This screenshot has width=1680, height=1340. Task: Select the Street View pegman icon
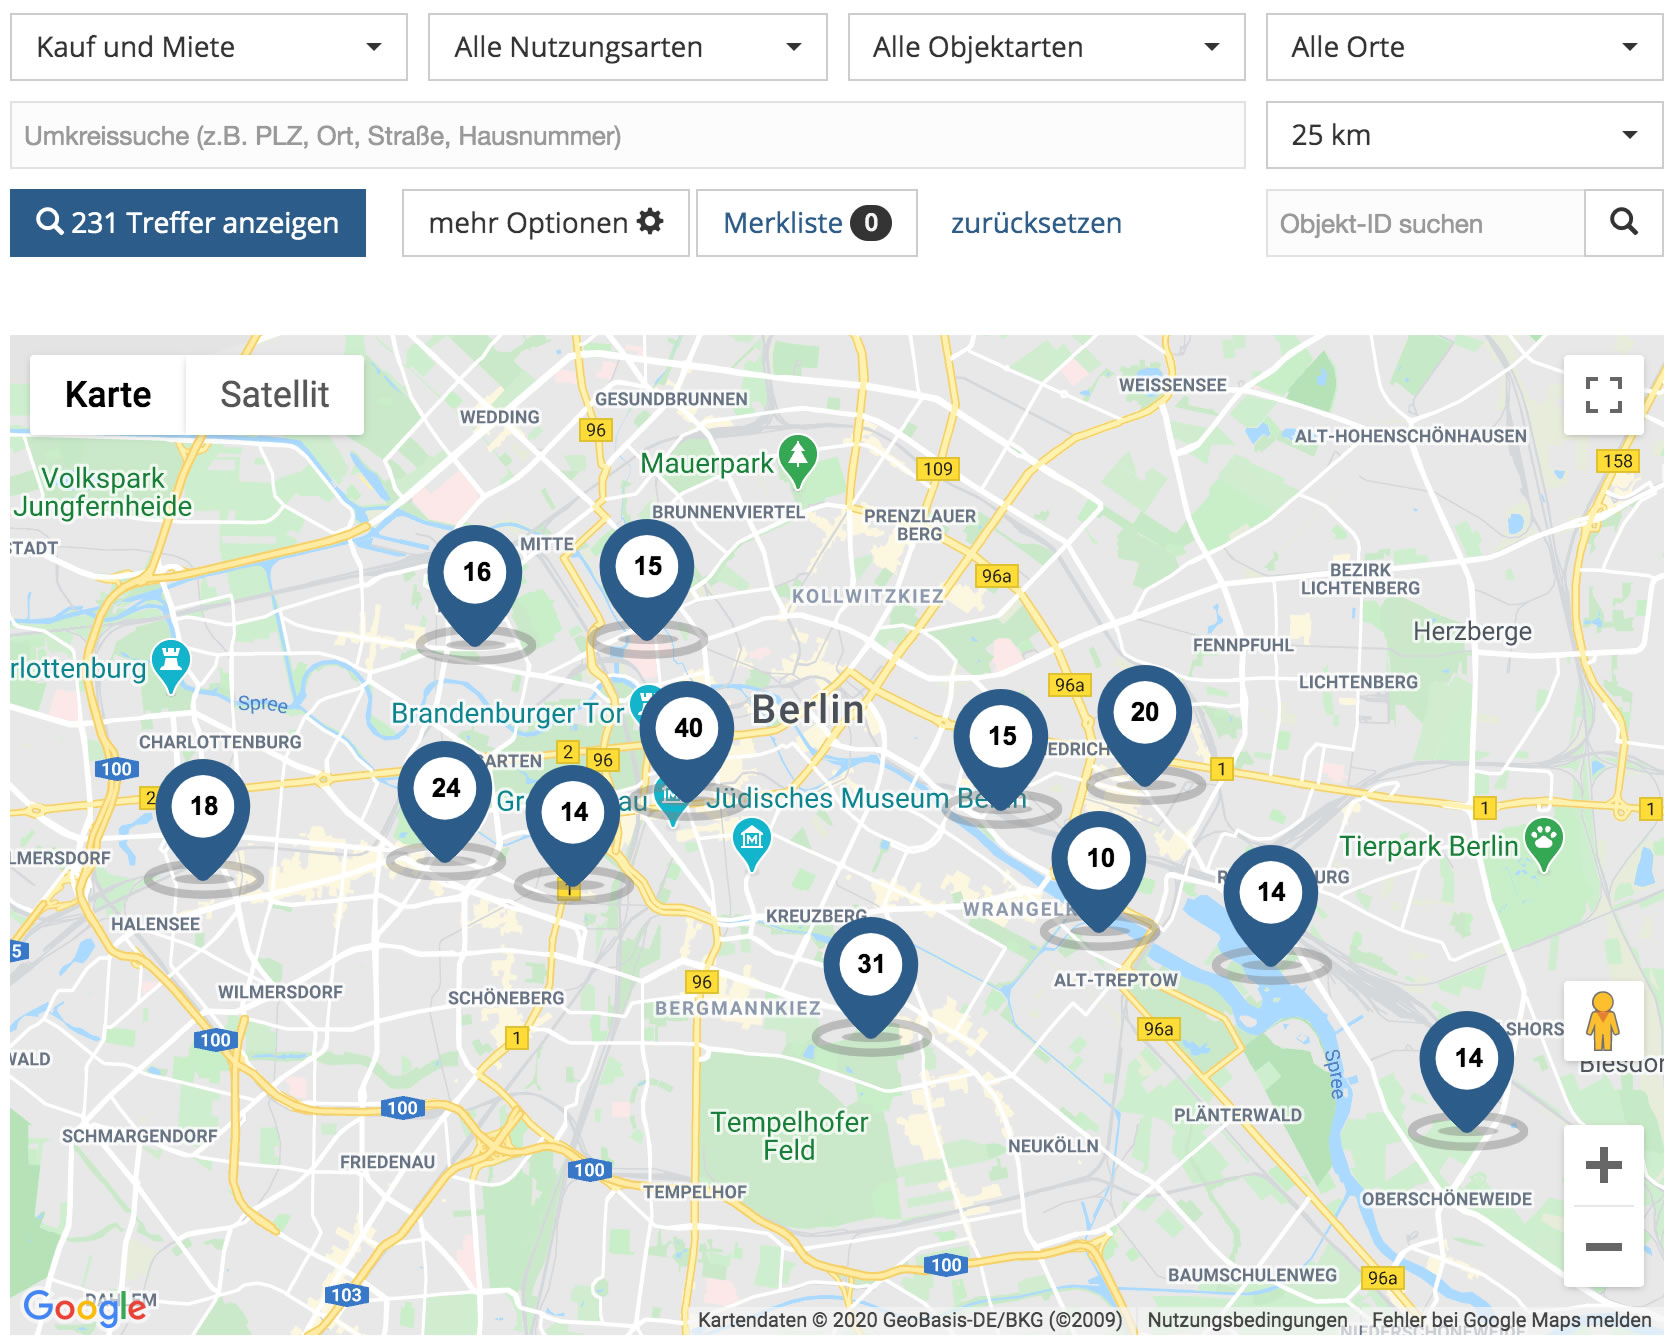click(x=1604, y=1021)
